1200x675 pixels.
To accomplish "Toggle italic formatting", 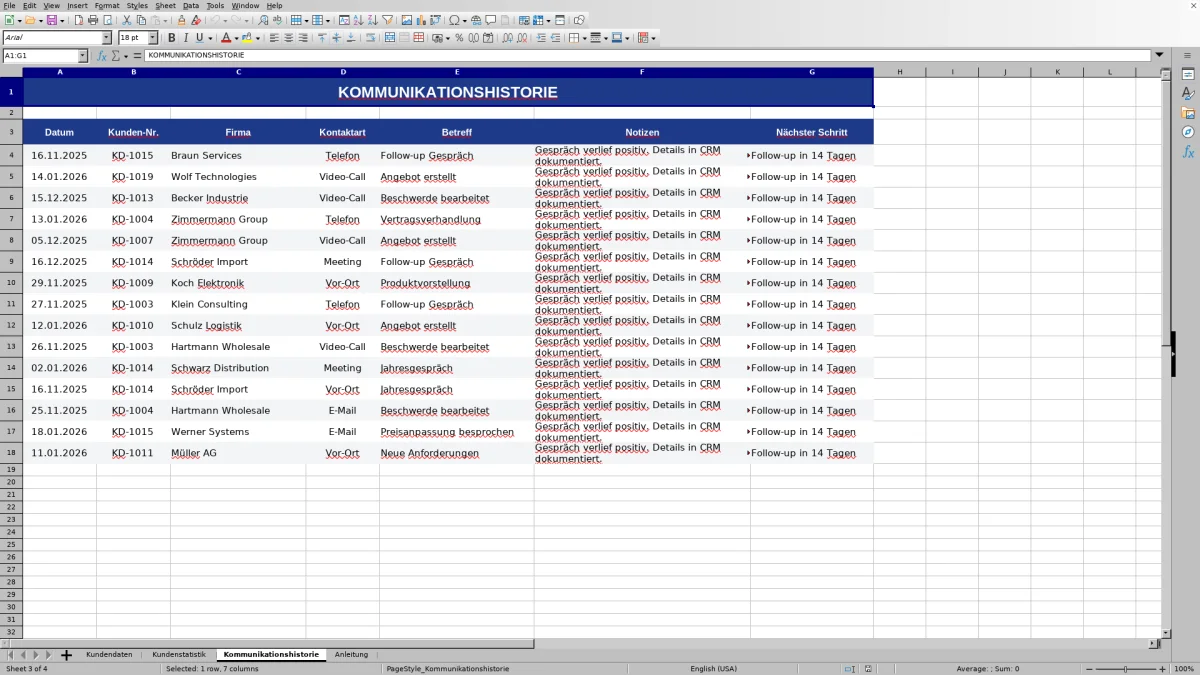I will [186, 37].
